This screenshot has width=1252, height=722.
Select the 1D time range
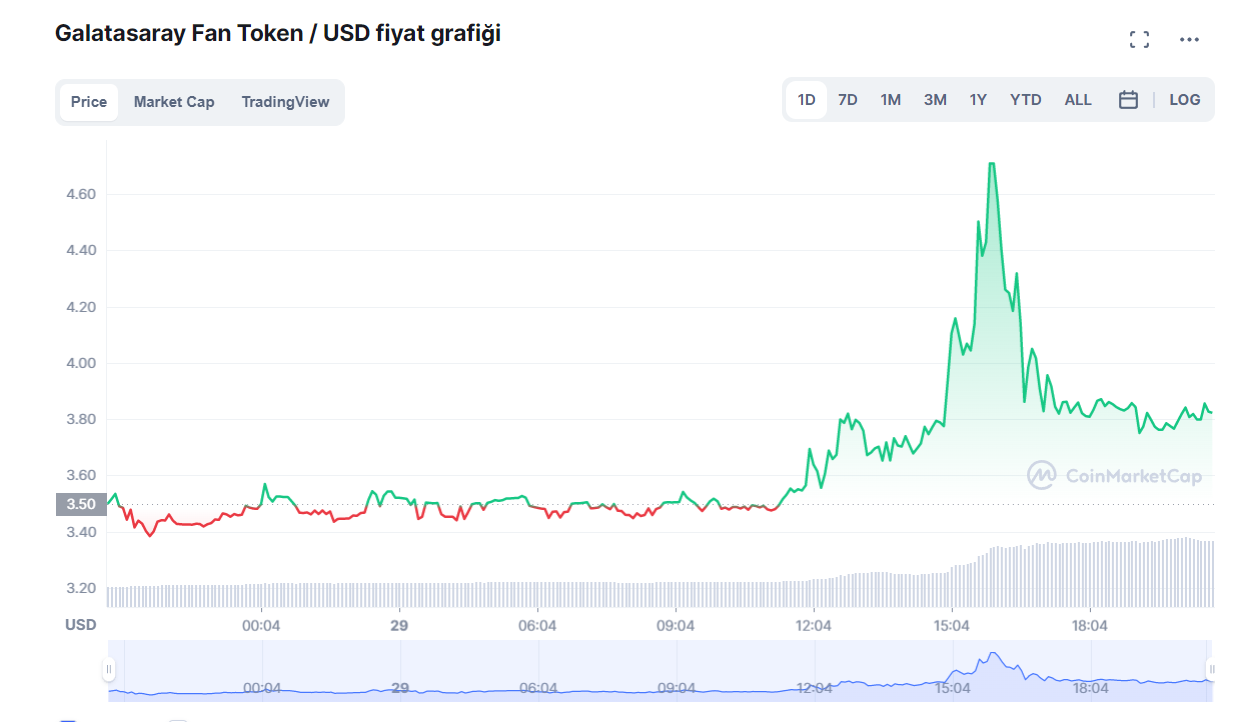(x=806, y=100)
